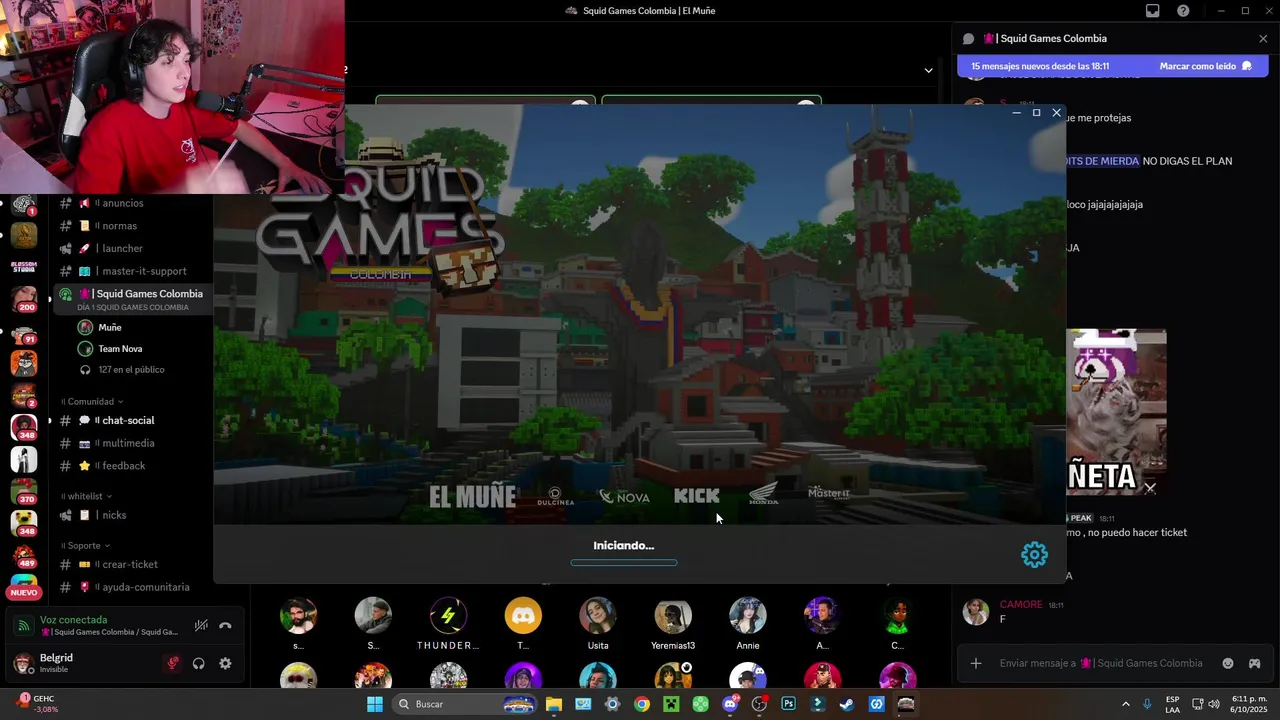Collapse the Soporte category
This screenshot has height=720, width=1280.
click(x=84, y=546)
